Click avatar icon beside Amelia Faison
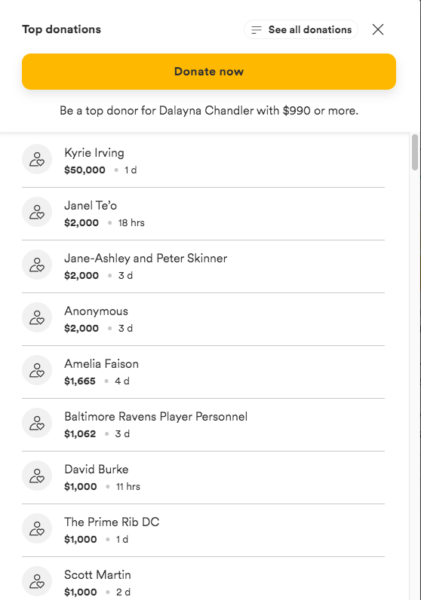Screen dimensions: 421x600 tap(37, 370)
